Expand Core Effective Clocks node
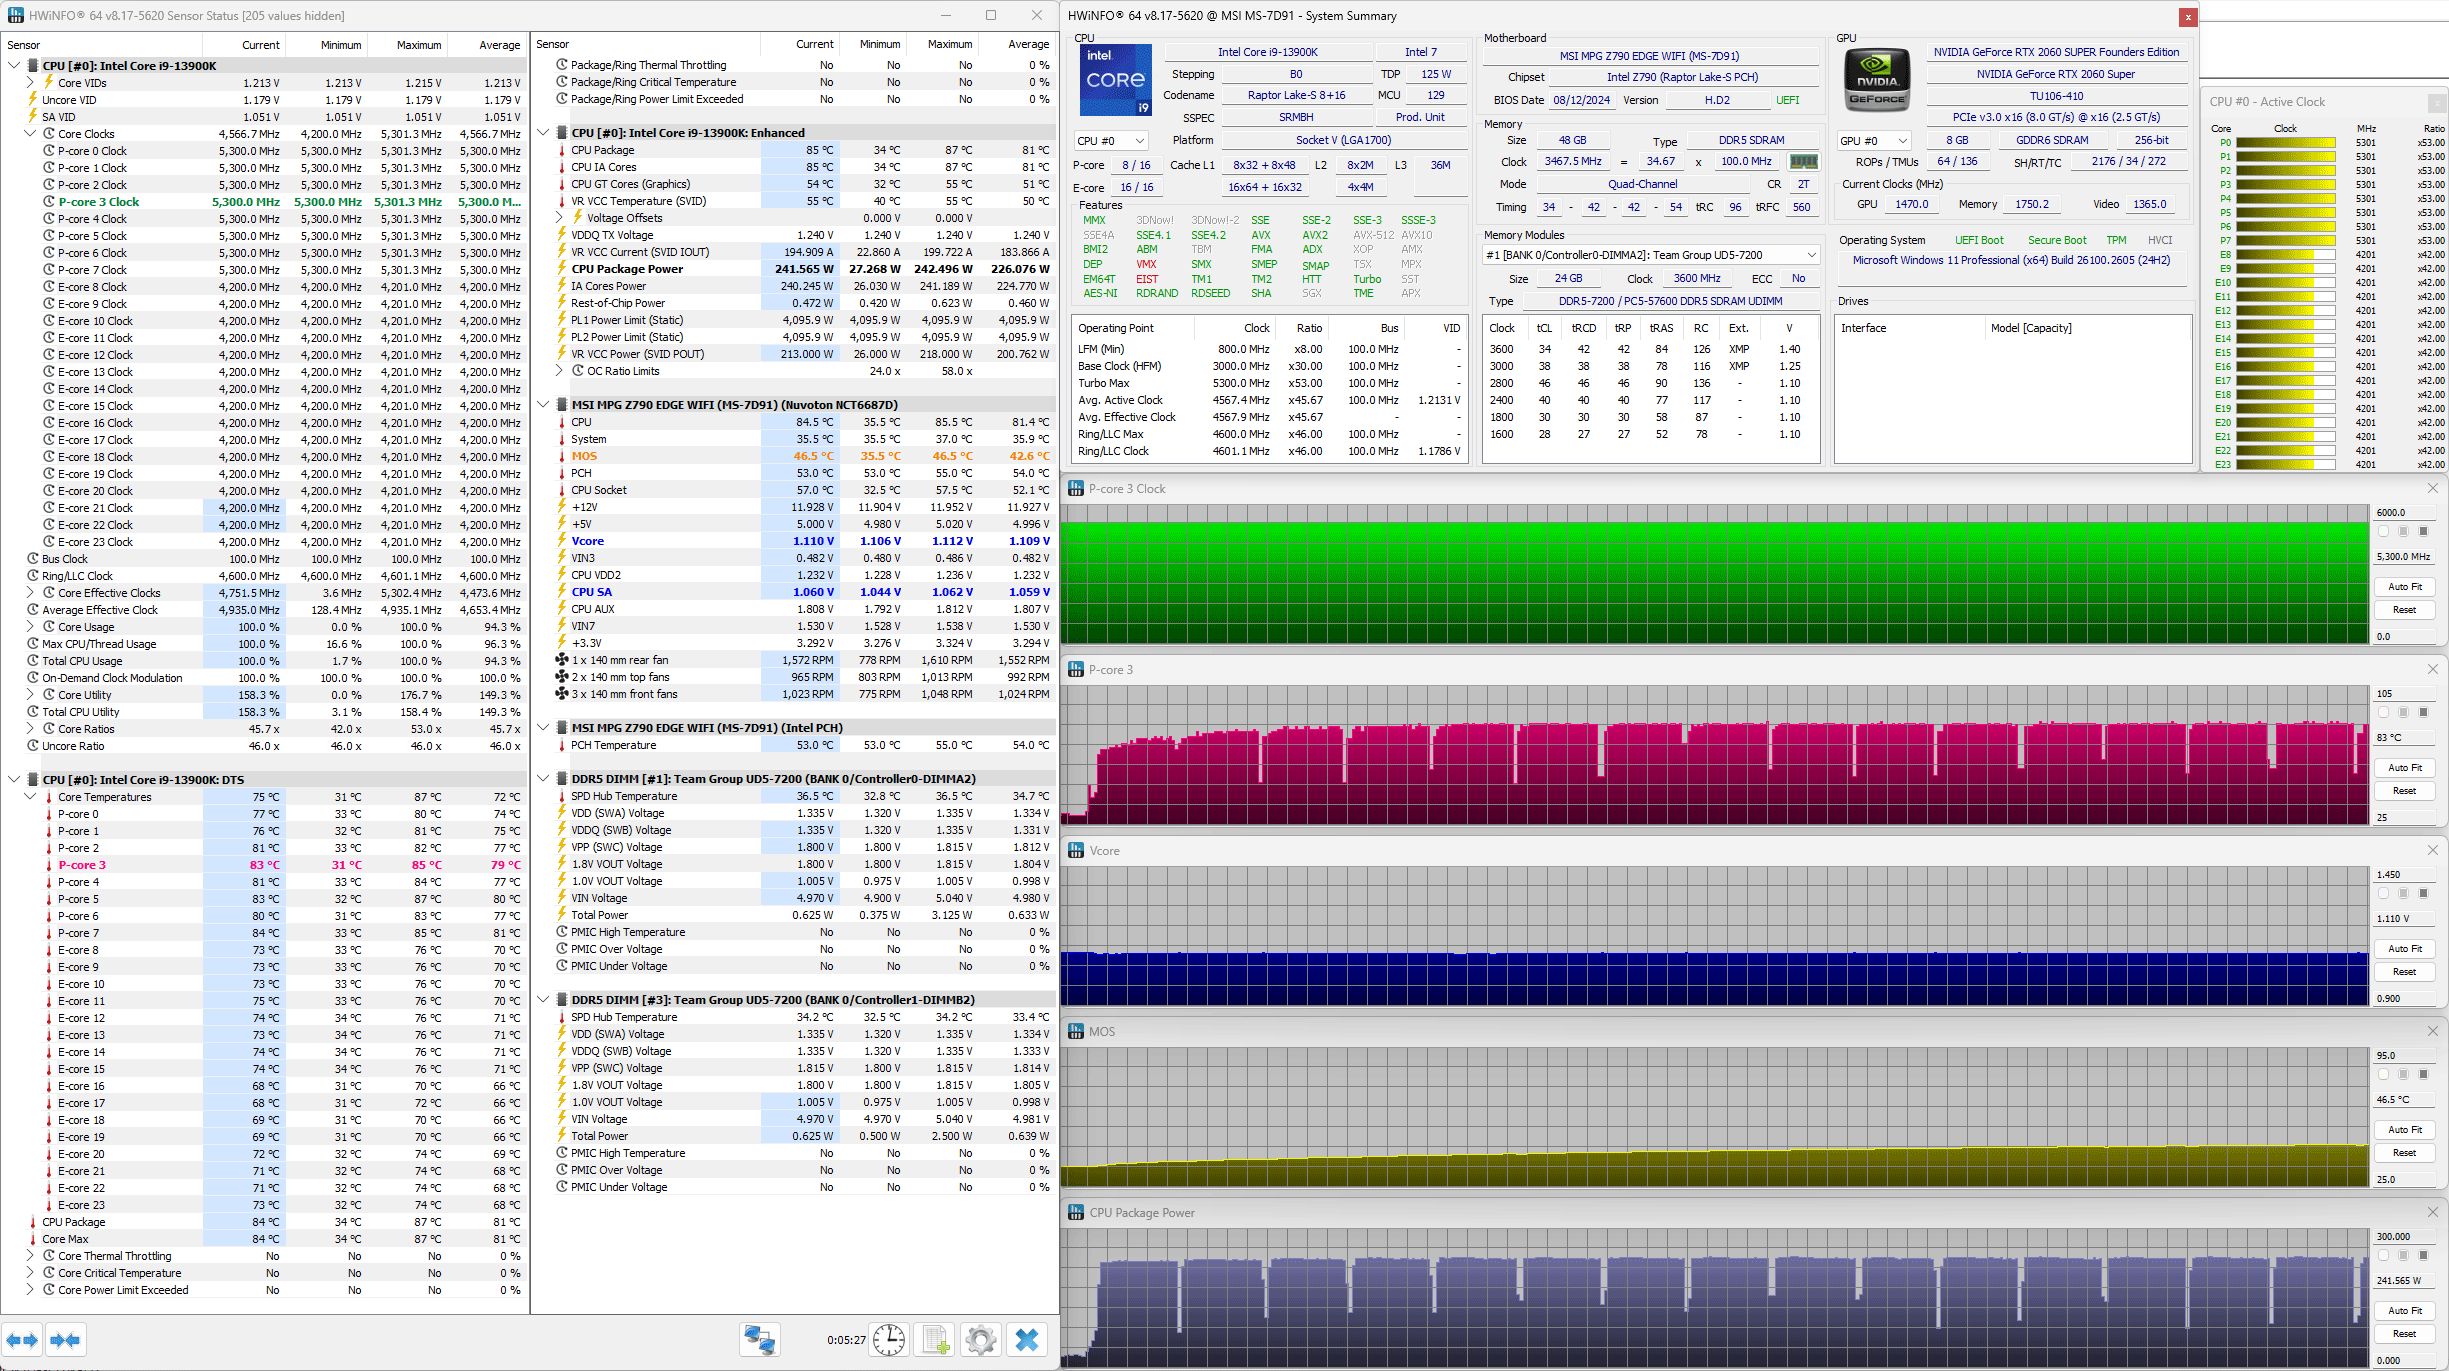The width and height of the screenshot is (2449, 1371). (x=30, y=593)
